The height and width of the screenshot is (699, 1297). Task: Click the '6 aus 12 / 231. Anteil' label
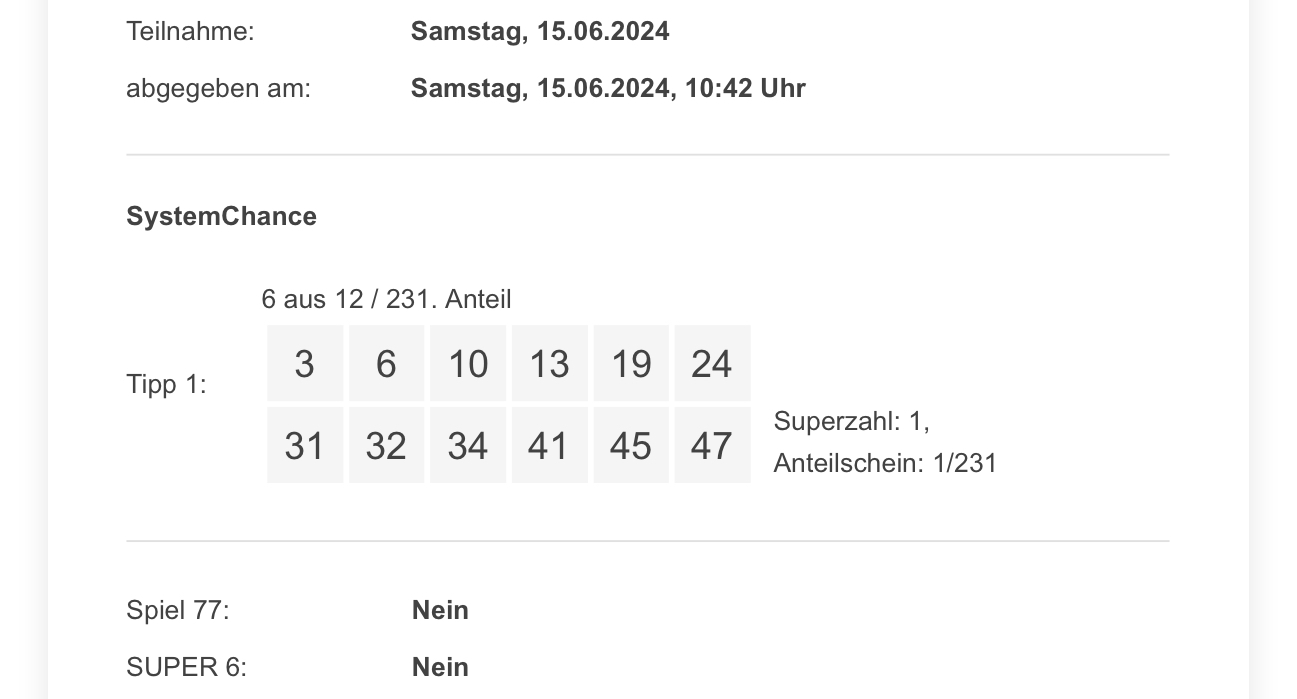click(x=386, y=299)
